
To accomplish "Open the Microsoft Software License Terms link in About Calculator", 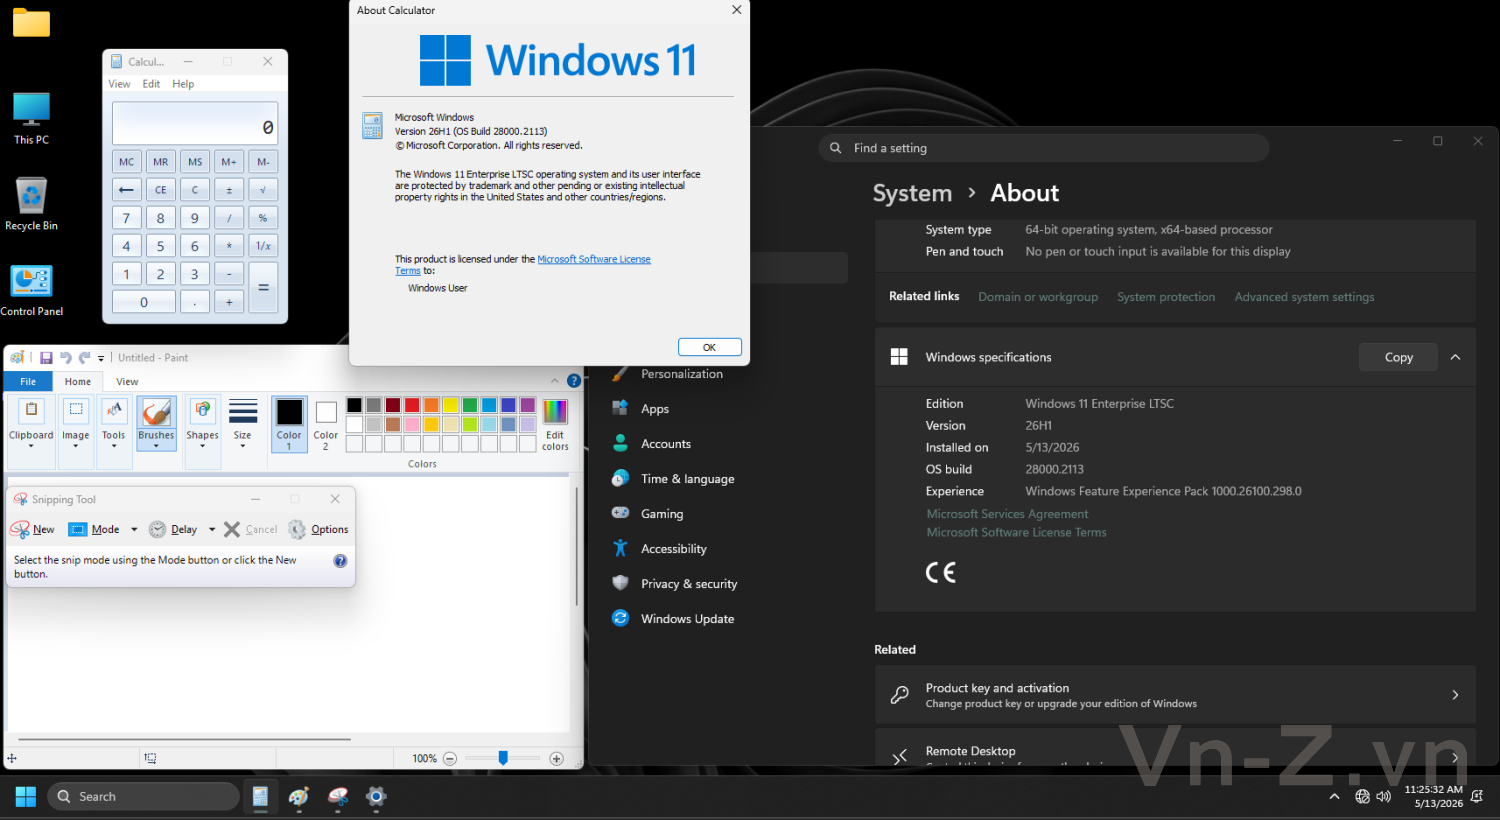I will (x=594, y=259).
